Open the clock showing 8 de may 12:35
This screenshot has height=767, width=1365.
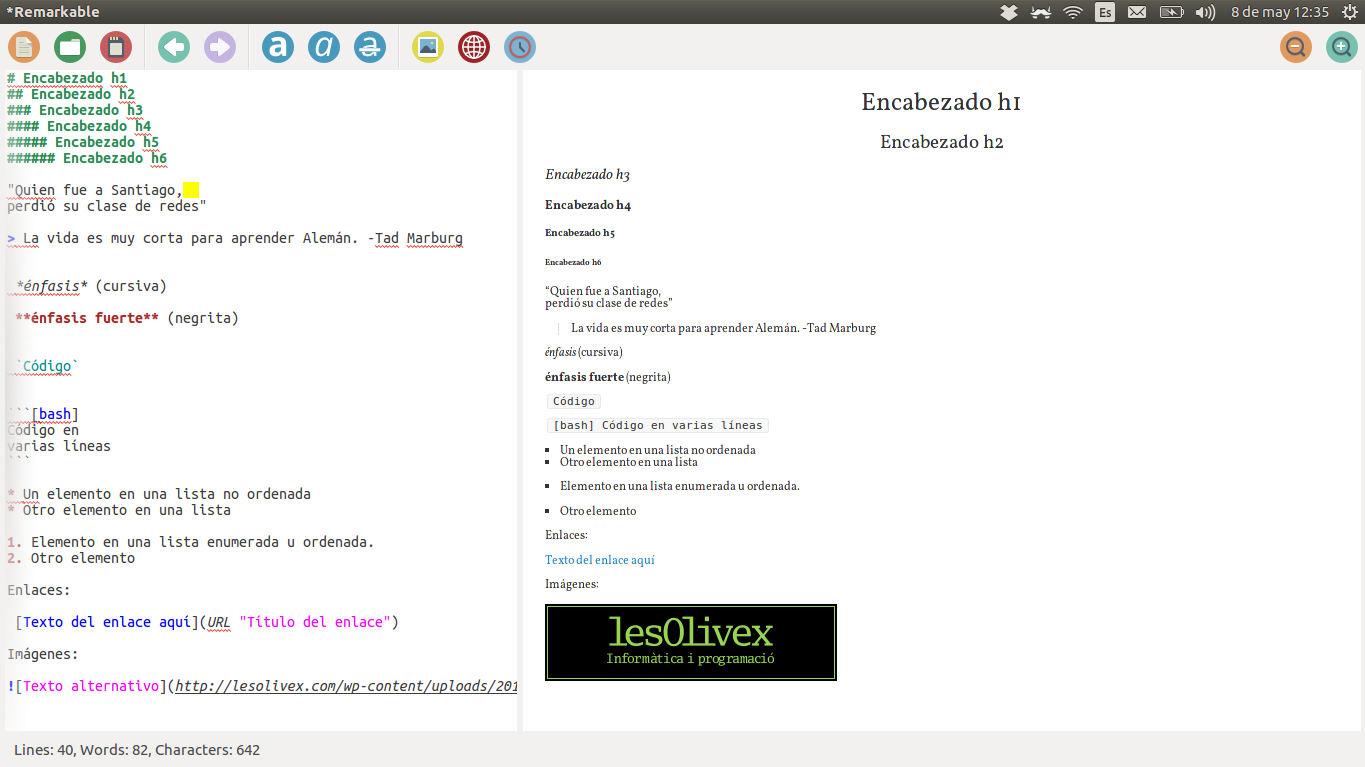click(x=1279, y=12)
